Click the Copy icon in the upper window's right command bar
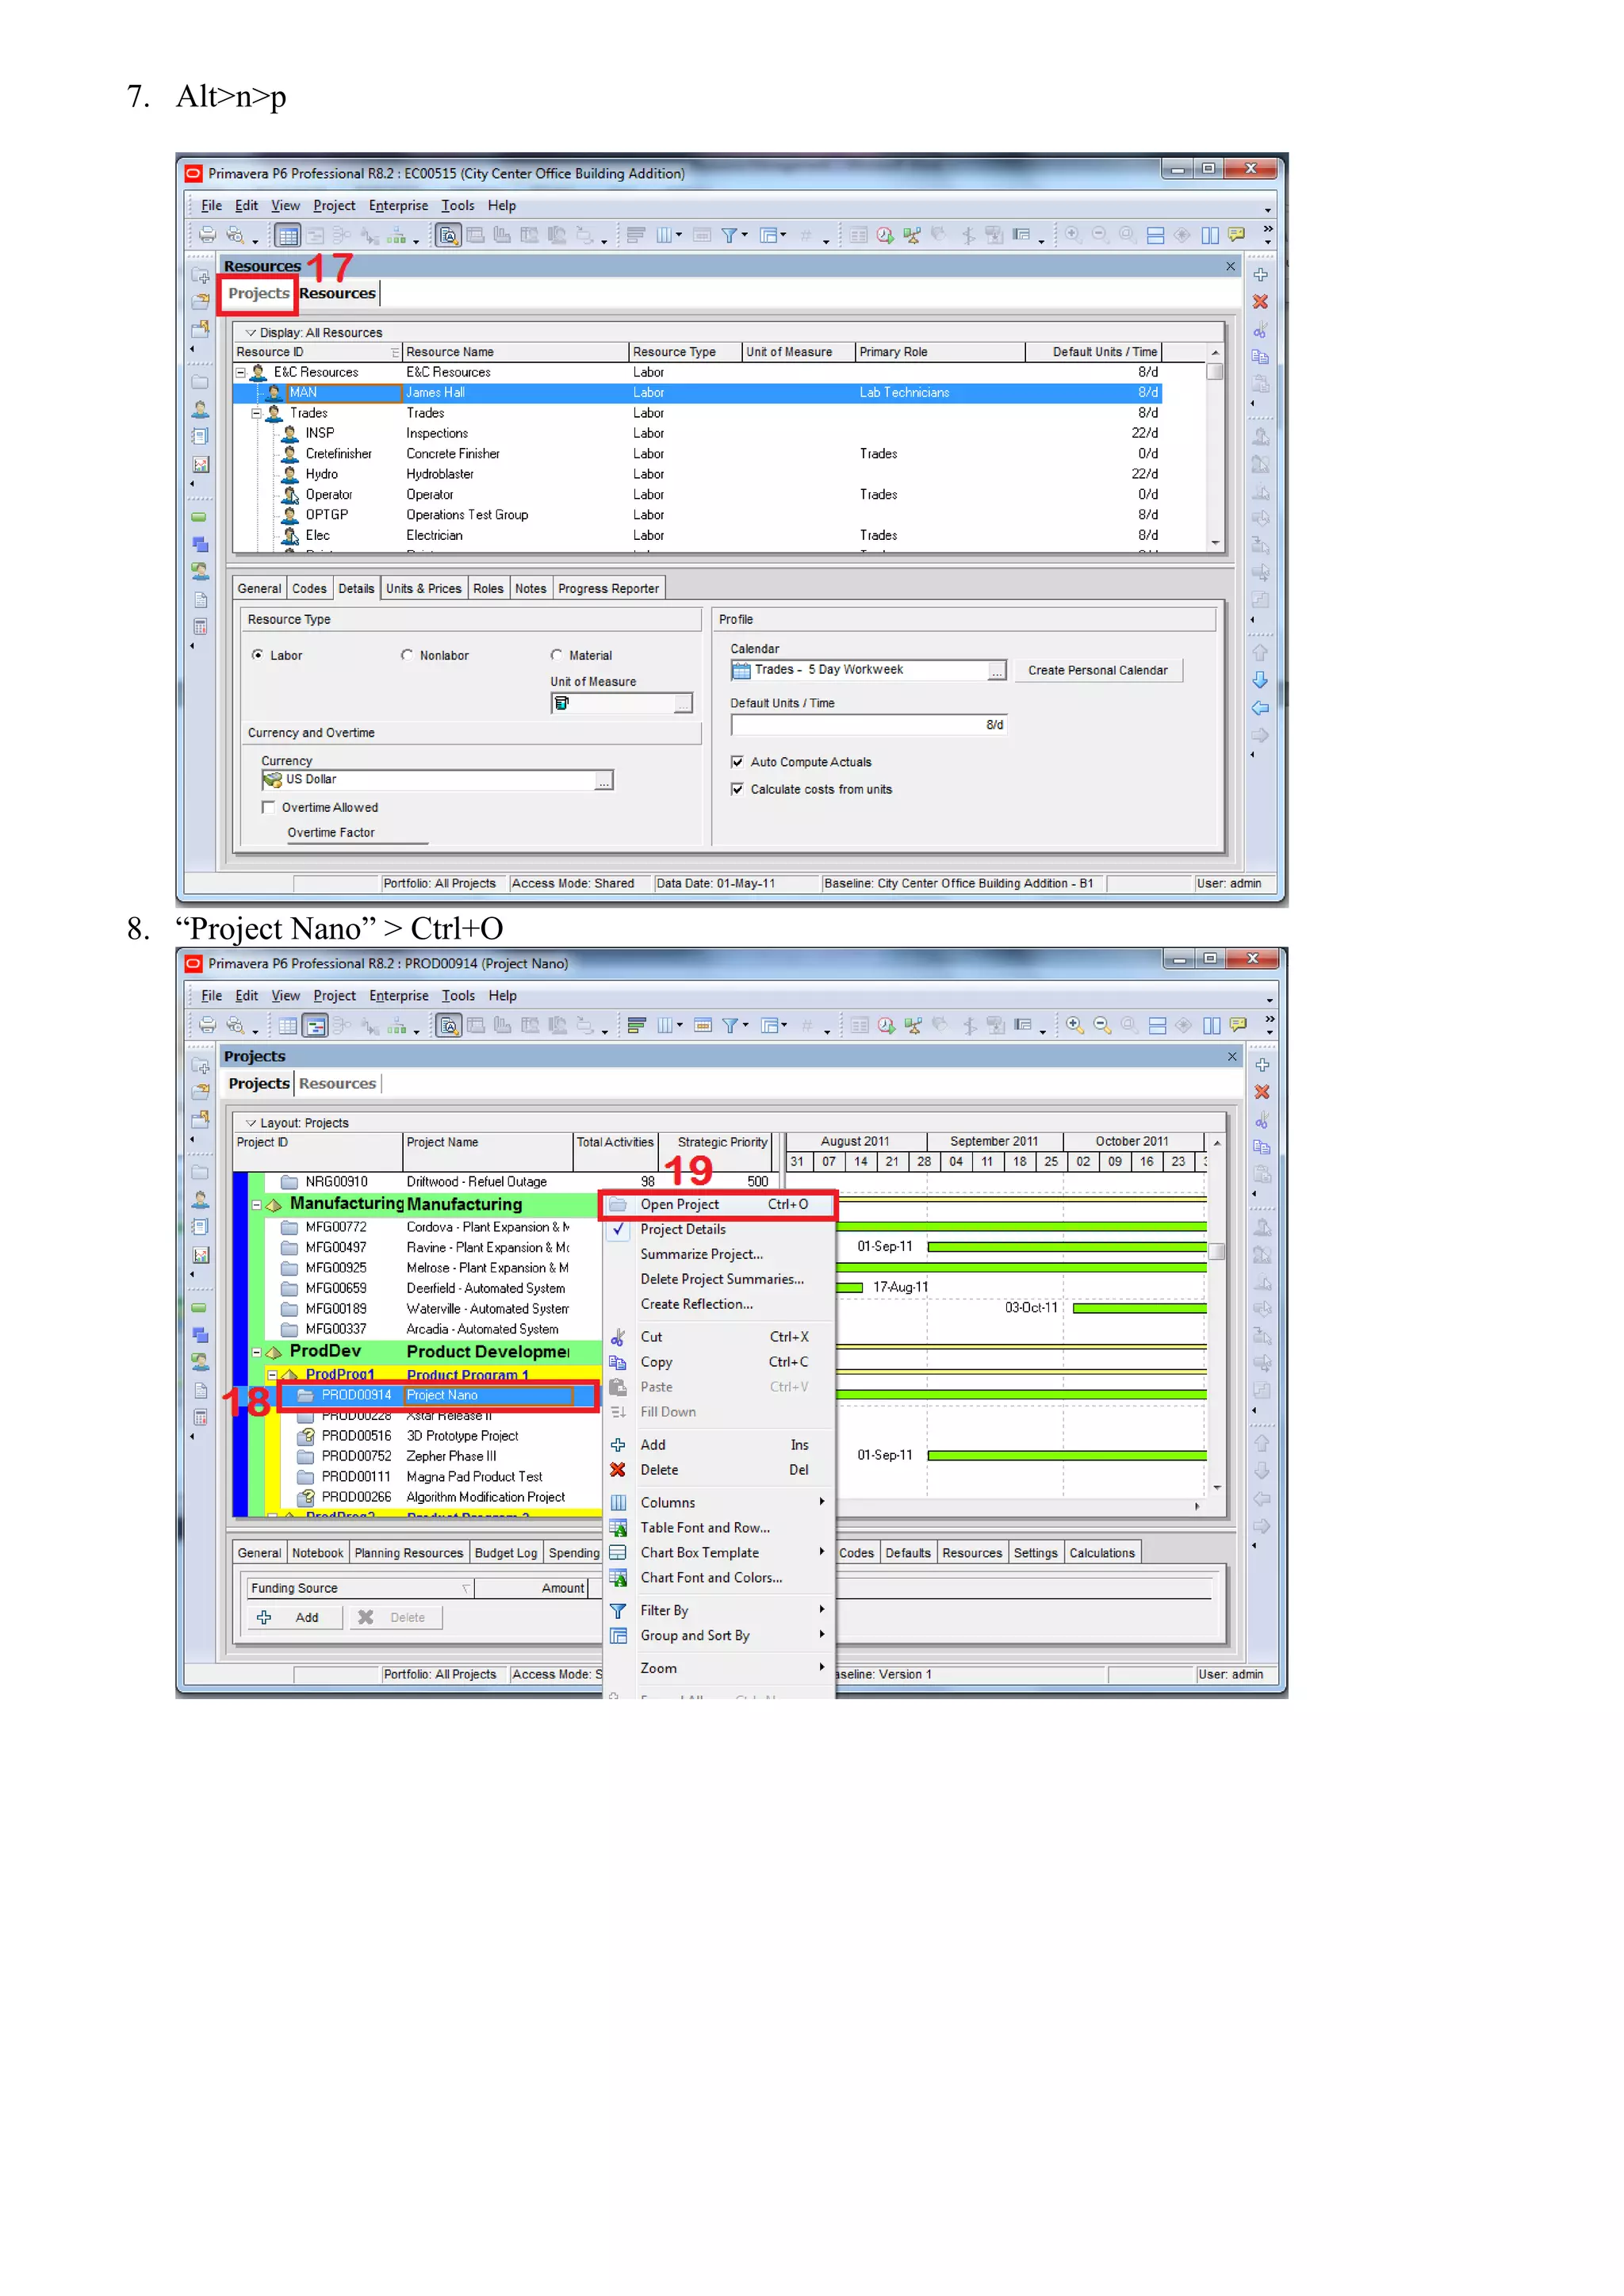Image resolution: width=1624 pixels, height=2296 pixels. pos(1261,357)
